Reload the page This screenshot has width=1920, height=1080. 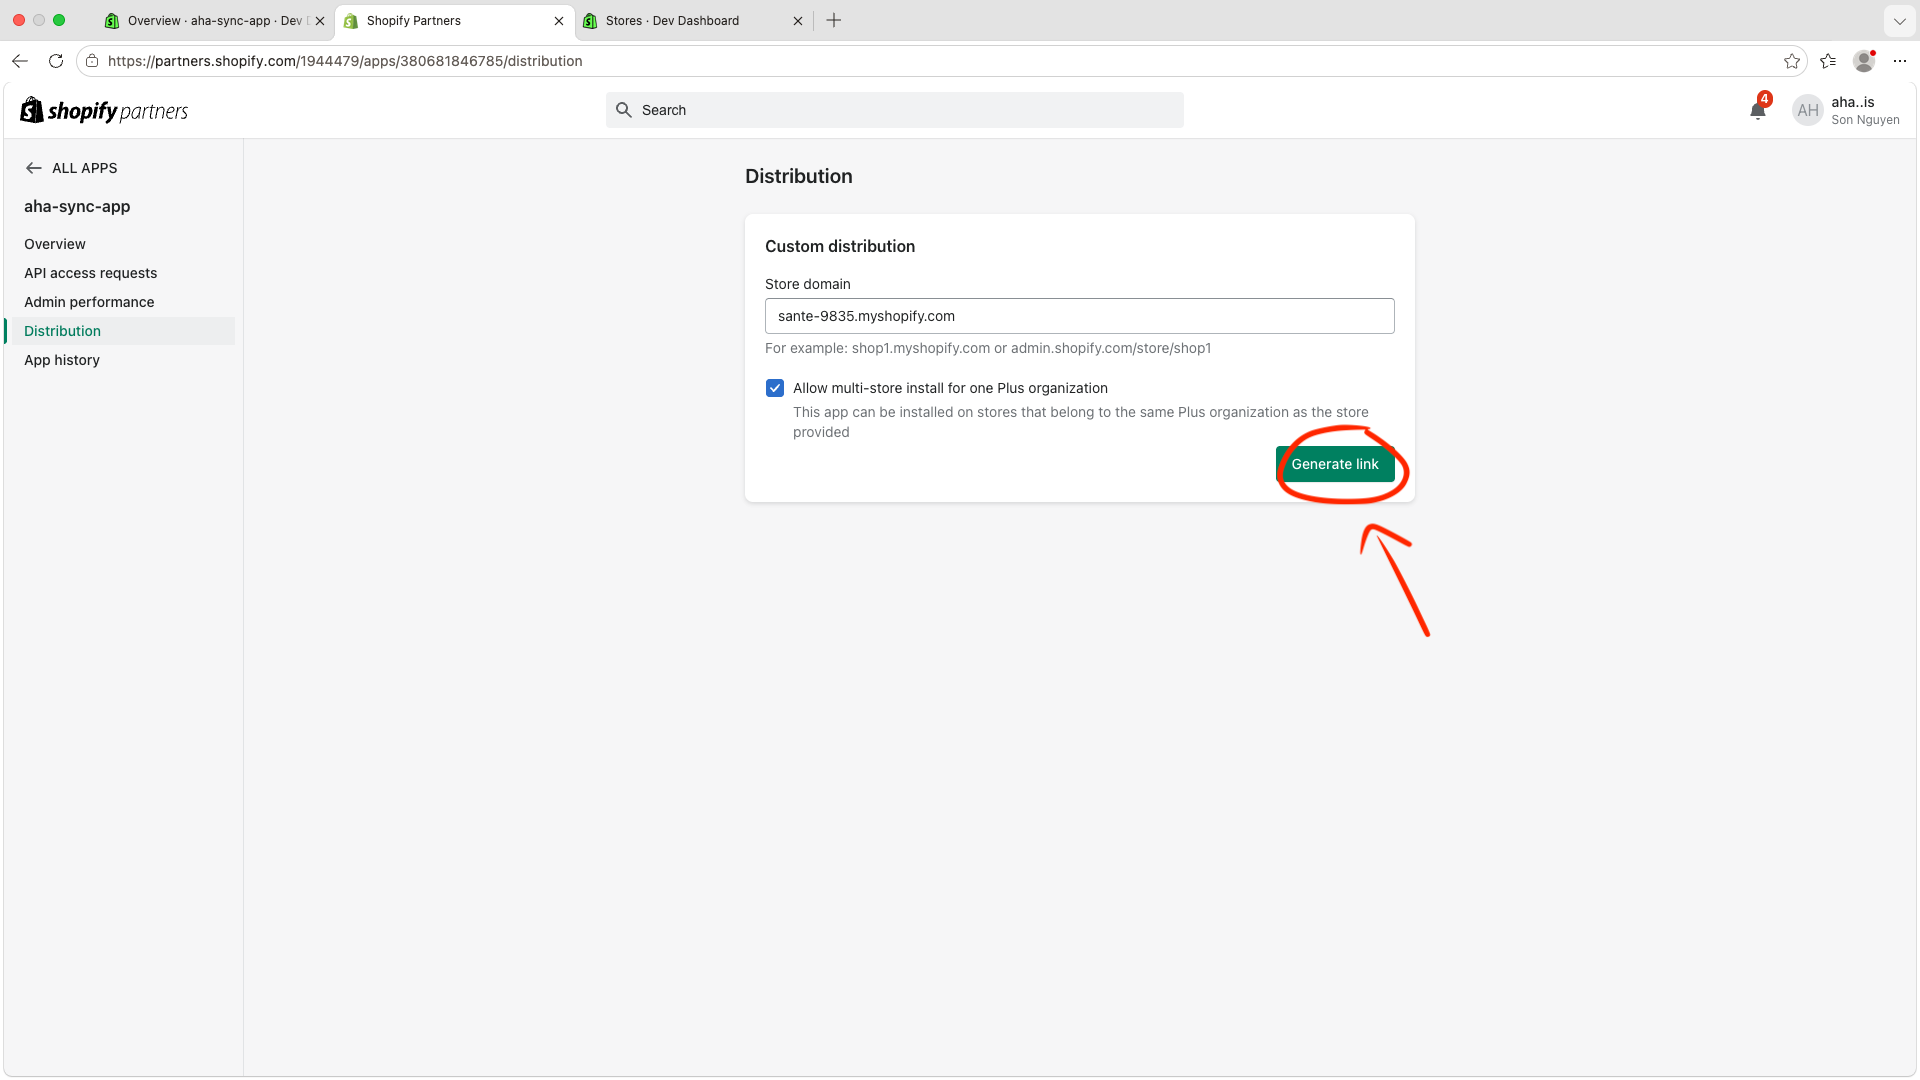[56, 61]
